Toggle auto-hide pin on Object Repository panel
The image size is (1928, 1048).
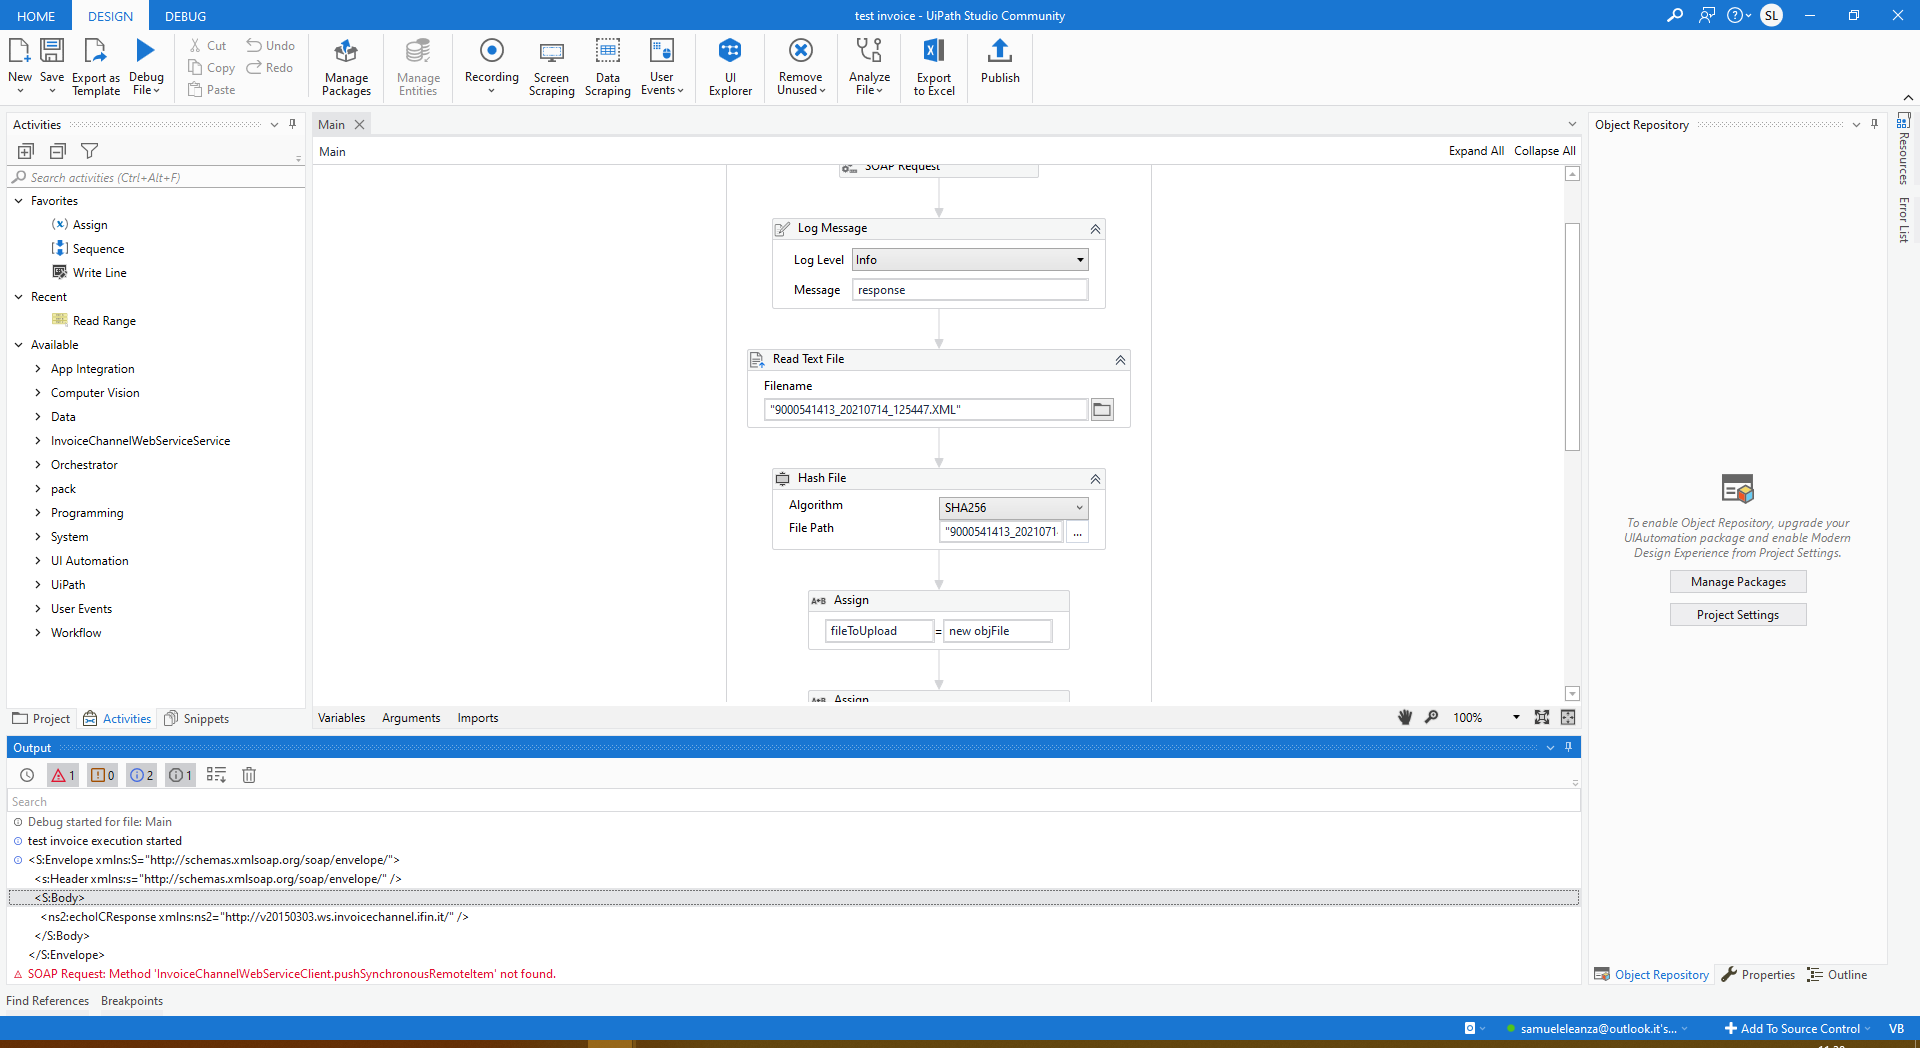tap(1874, 124)
